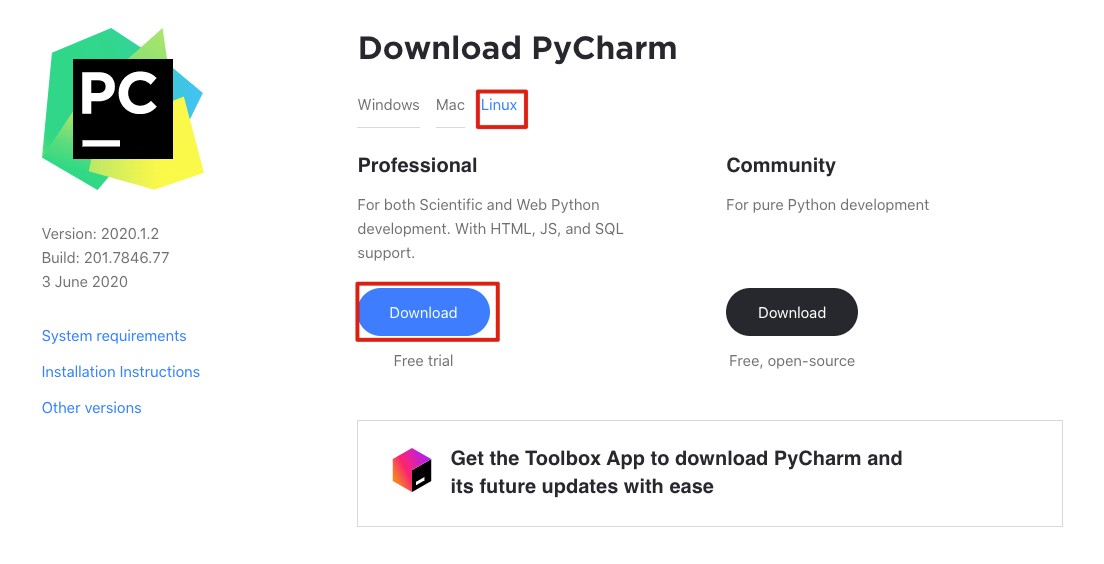This screenshot has width=1104, height=564.
Task: Download the Professional edition
Action: (424, 312)
